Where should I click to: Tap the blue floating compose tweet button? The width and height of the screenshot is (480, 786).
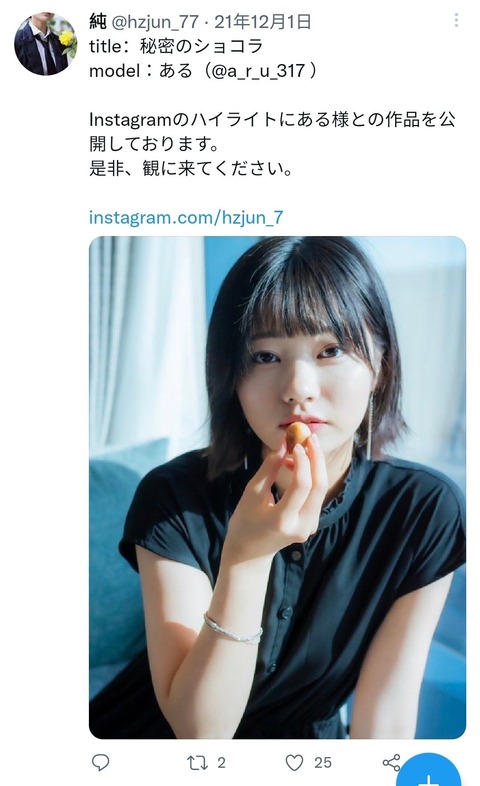click(x=430, y=772)
